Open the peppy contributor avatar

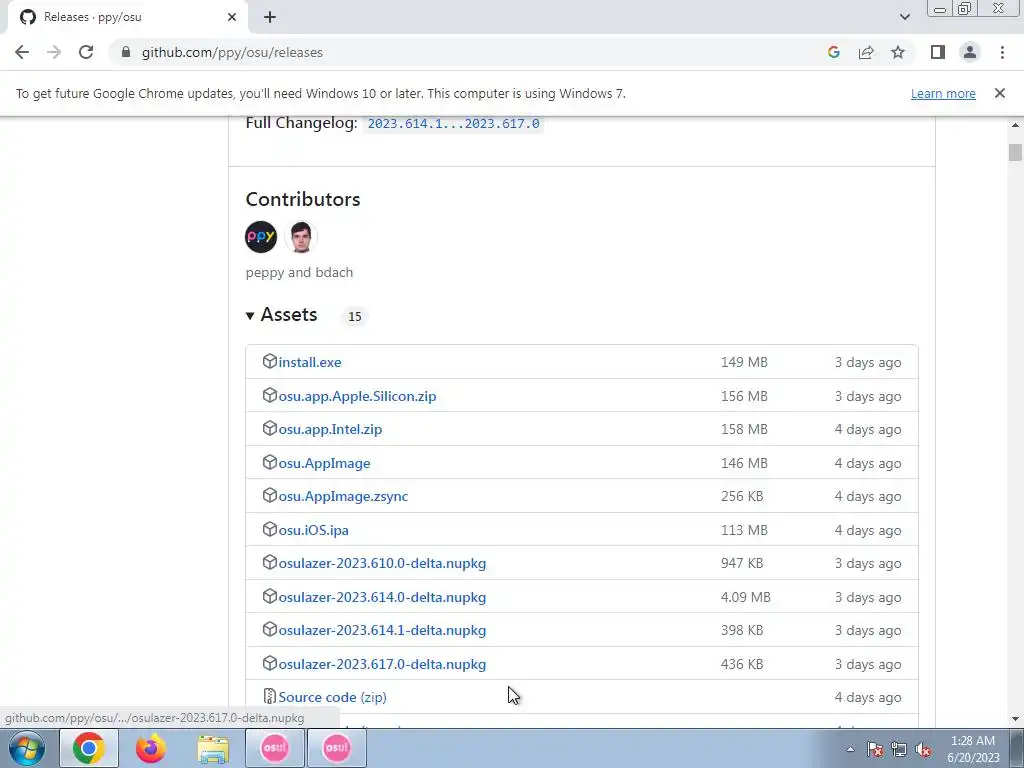click(x=261, y=236)
